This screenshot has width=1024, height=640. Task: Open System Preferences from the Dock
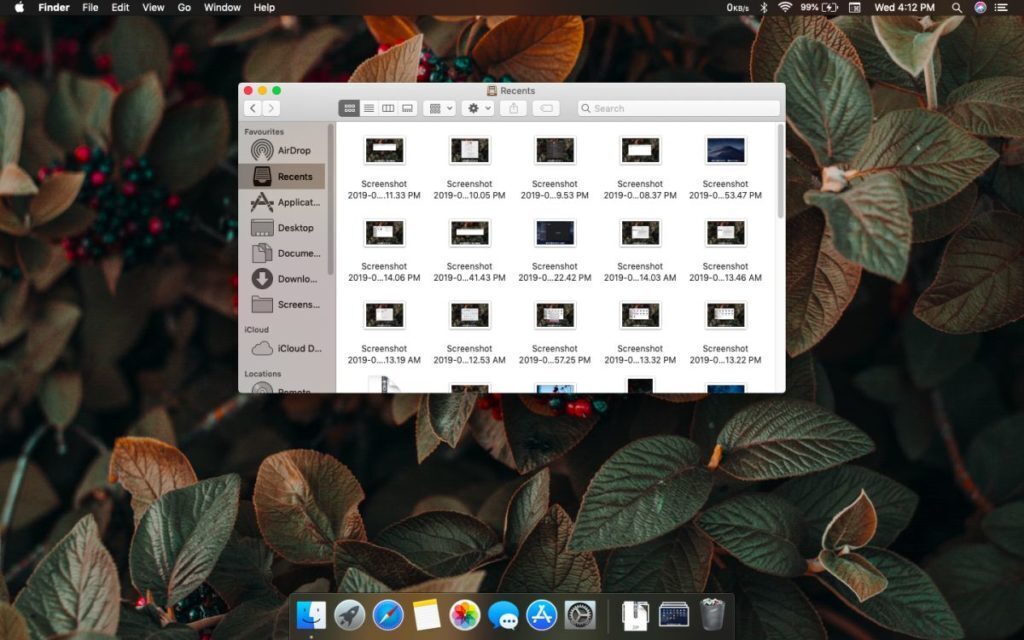[x=580, y=615]
